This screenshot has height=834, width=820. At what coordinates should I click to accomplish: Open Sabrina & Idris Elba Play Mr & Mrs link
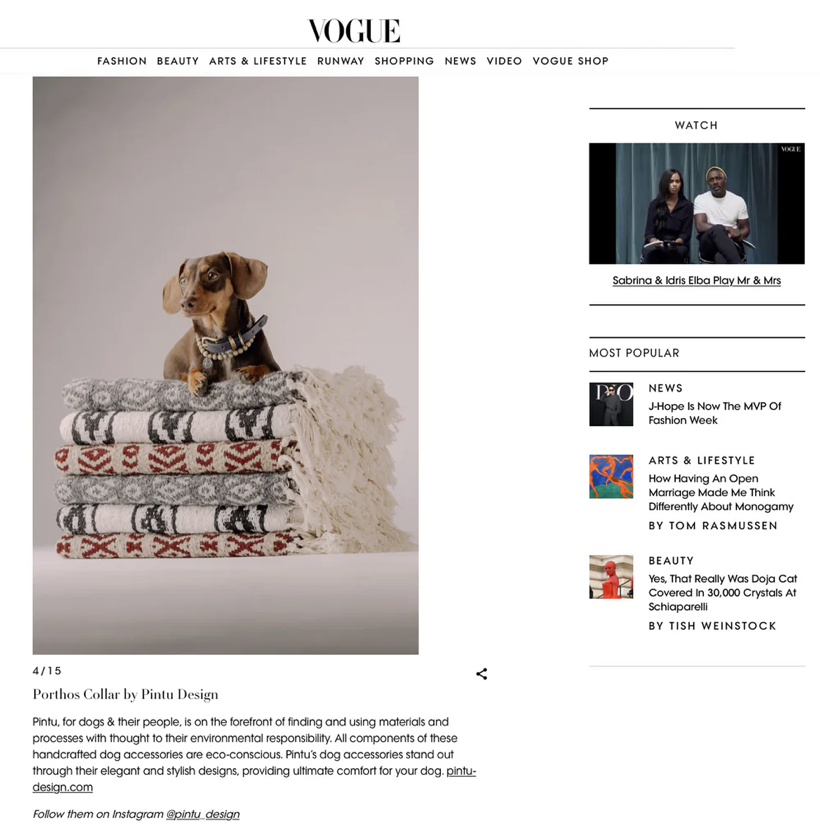tap(697, 280)
